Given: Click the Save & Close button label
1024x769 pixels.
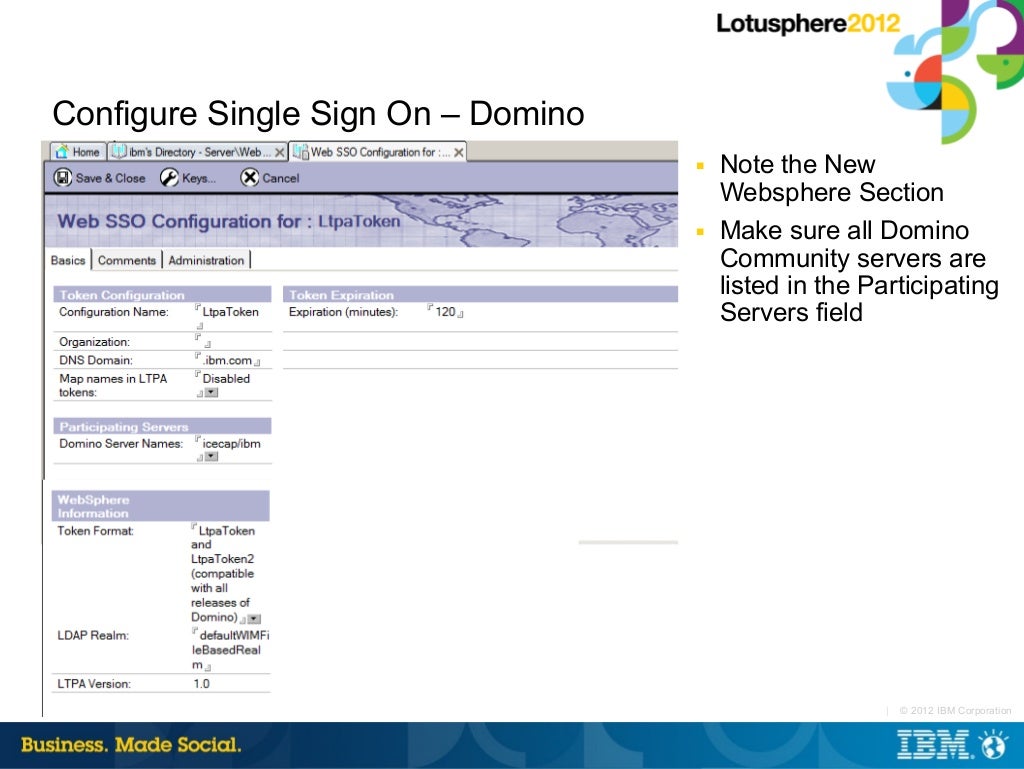Looking at the screenshot, I should (110, 178).
